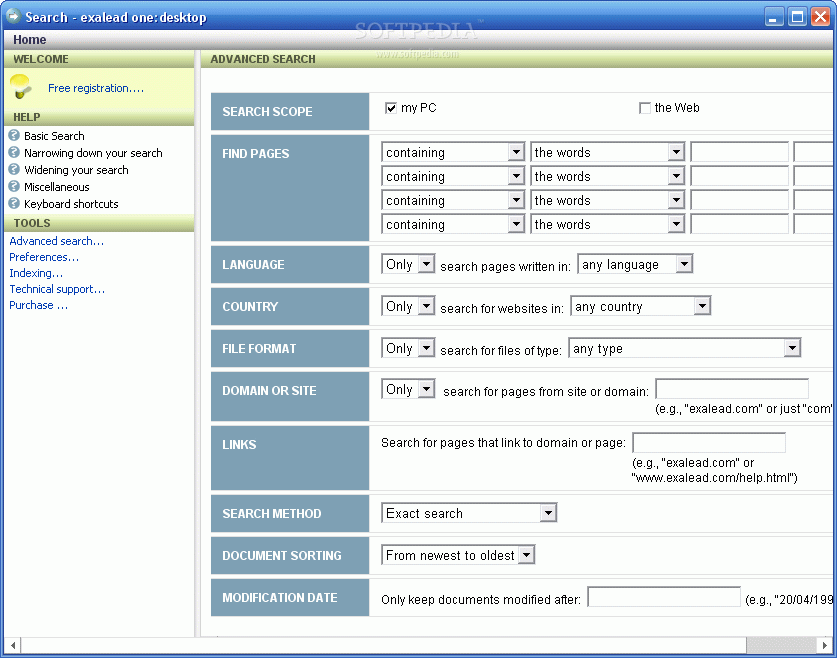This screenshot has height=658, width=837.
Task: Click the help icon next to Widening your search
Action: [14, 170]
